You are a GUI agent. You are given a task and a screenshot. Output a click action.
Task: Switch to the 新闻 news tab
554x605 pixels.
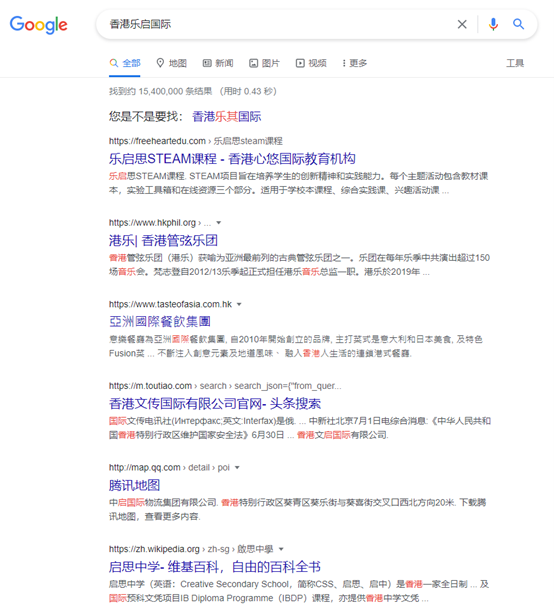point(218,63)
